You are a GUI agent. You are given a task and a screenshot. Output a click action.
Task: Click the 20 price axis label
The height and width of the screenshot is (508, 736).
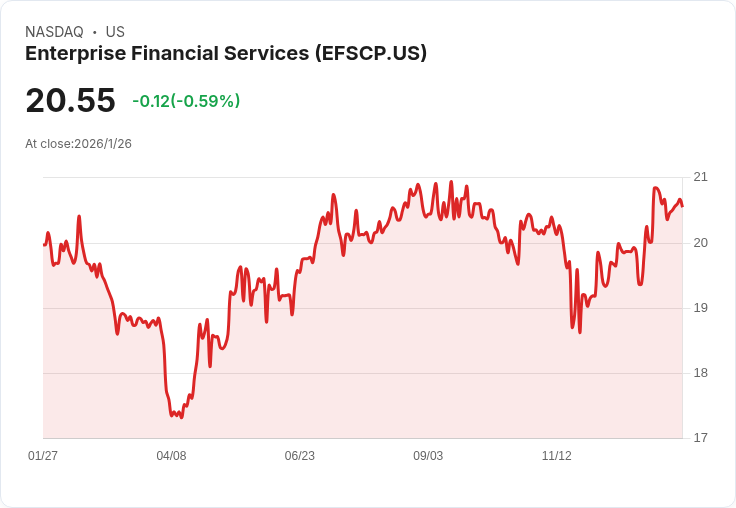700,243
